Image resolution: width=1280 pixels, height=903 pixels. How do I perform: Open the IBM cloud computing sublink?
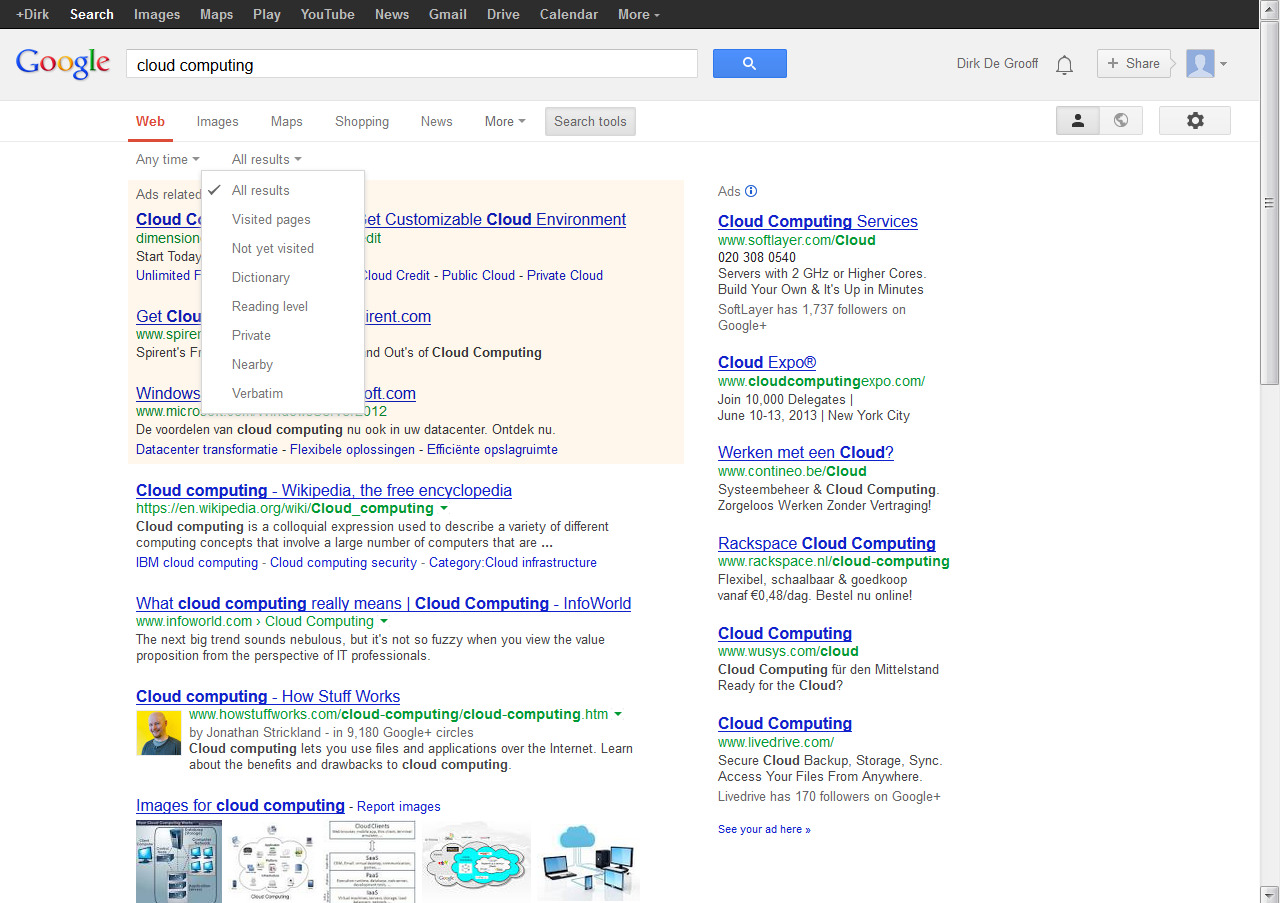(x=197, y=563)
